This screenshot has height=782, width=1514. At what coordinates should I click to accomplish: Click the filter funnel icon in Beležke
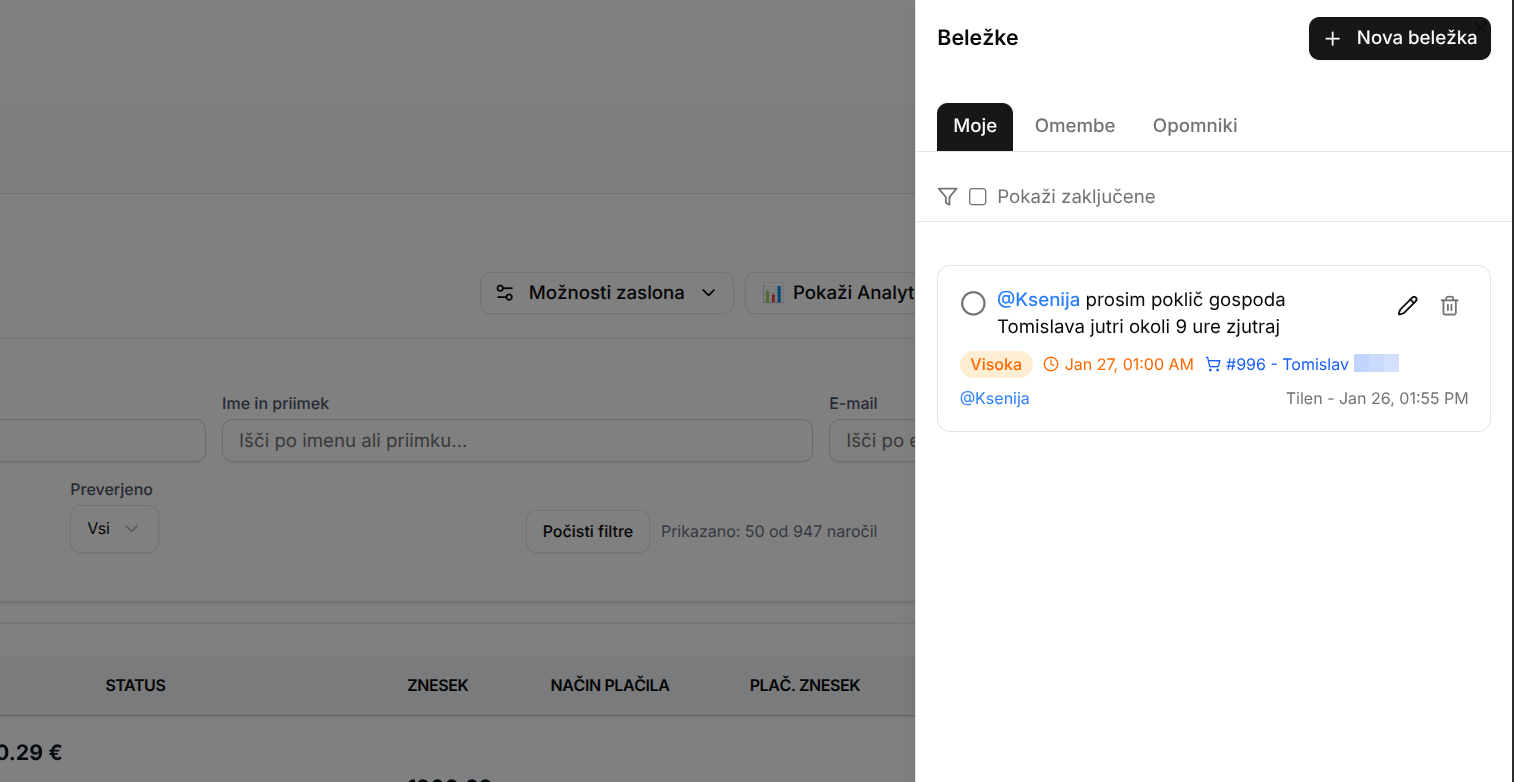(948, 197)
